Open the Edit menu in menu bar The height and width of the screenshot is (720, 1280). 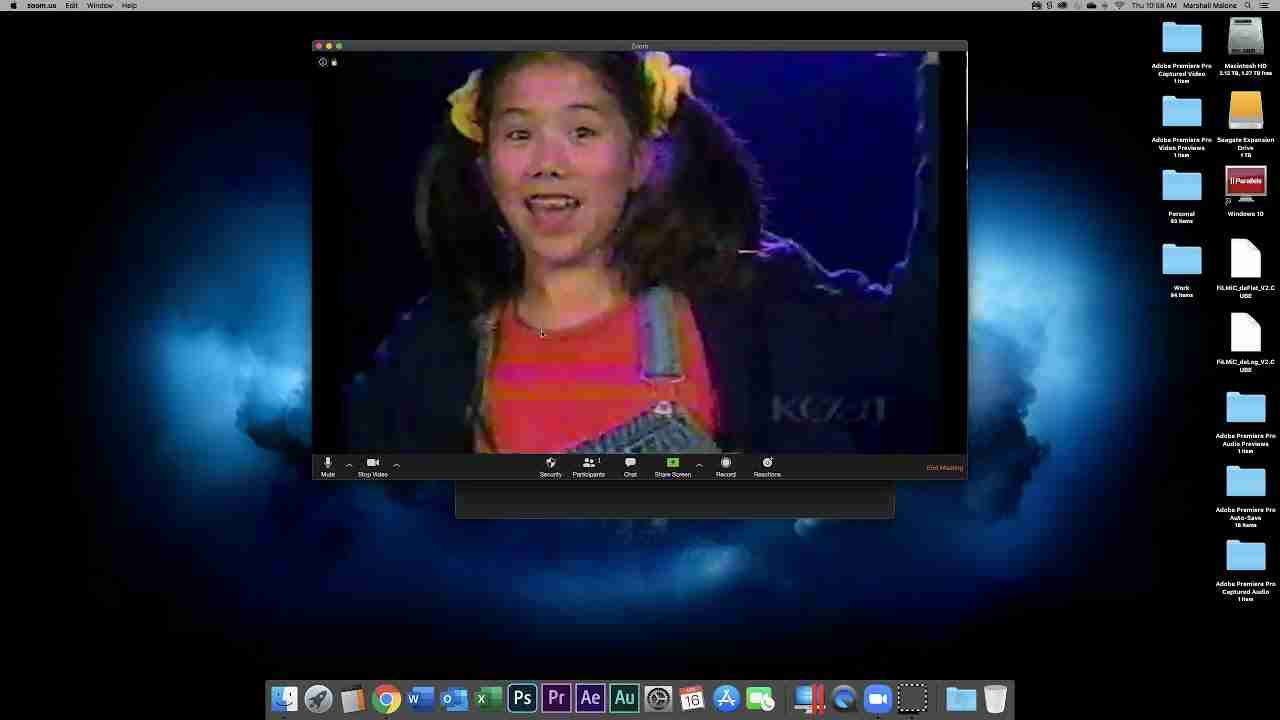(x=72, y=6)
